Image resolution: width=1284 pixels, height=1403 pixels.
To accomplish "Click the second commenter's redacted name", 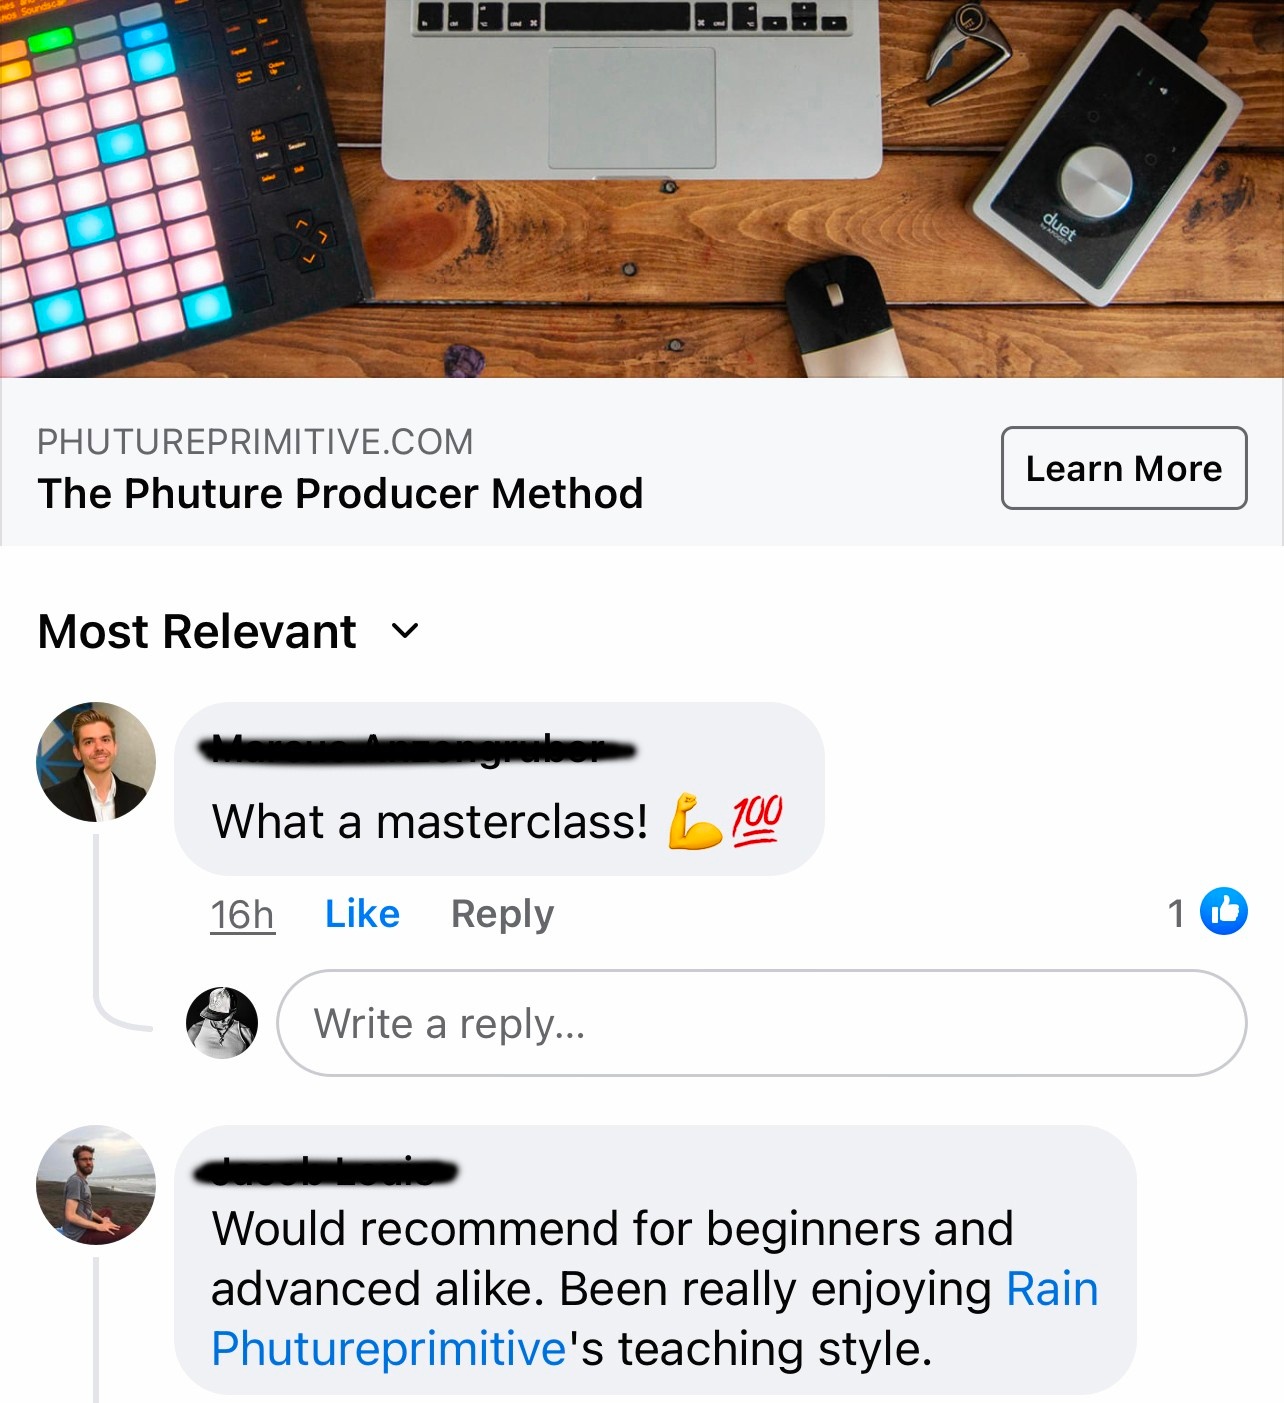I will coord(326,1171).
